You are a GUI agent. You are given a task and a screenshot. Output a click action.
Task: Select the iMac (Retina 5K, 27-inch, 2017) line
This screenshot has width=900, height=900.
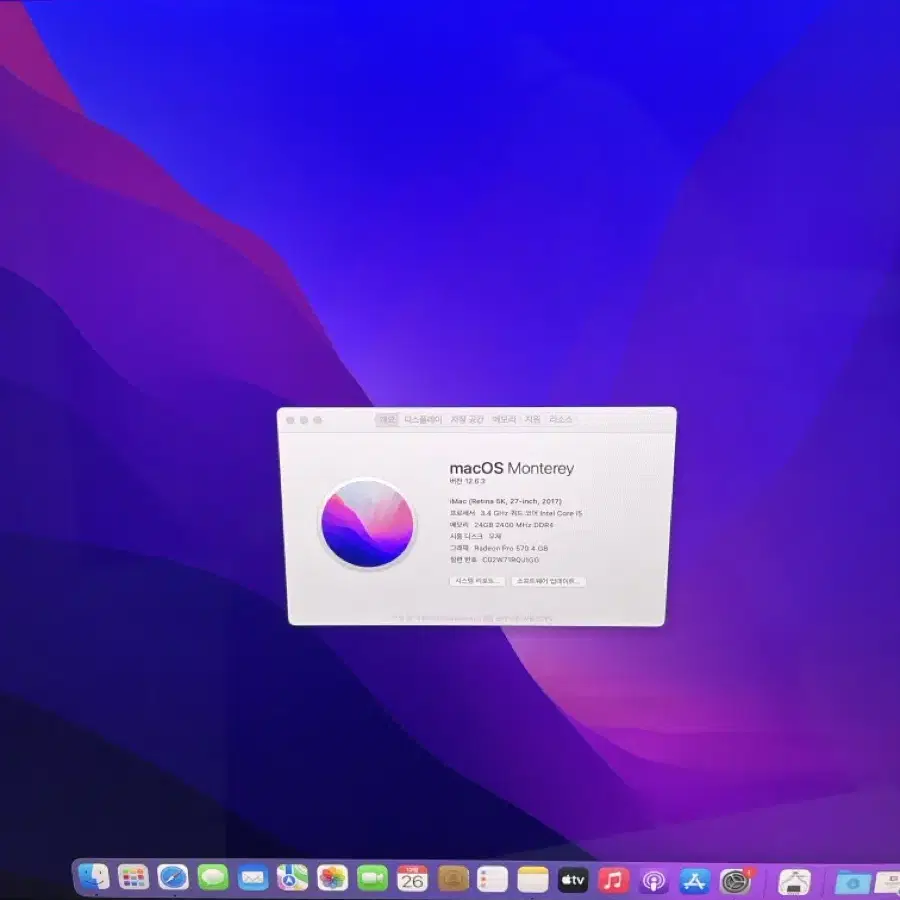(x=505, y=501)
